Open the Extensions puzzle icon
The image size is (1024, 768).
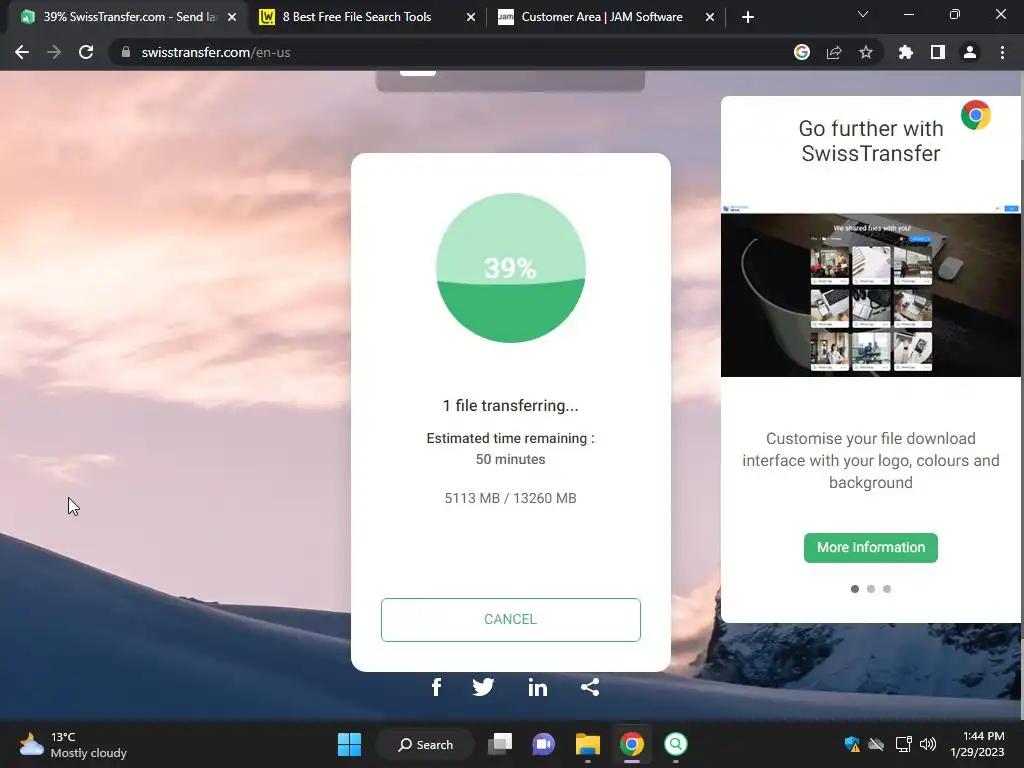[x=906, y=52]
